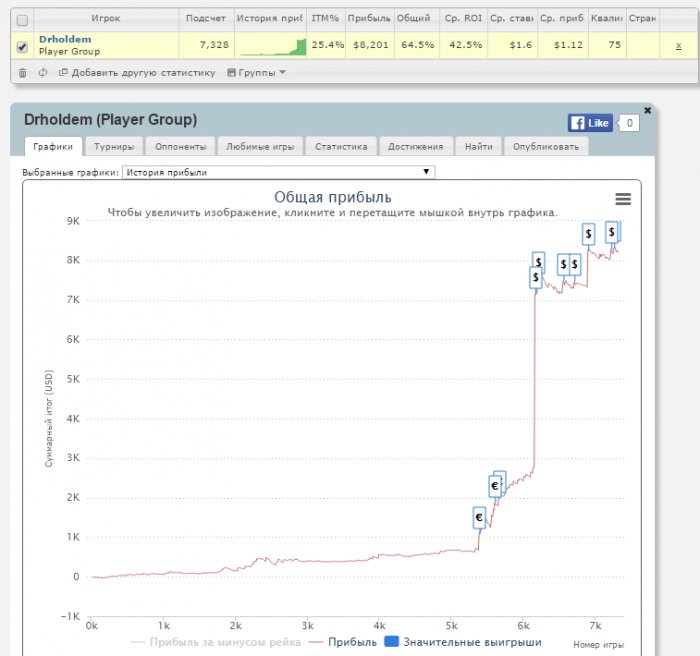The image size is (700, 656).
Task: Click the refresh statistics icon
Action: coord(43,72)
